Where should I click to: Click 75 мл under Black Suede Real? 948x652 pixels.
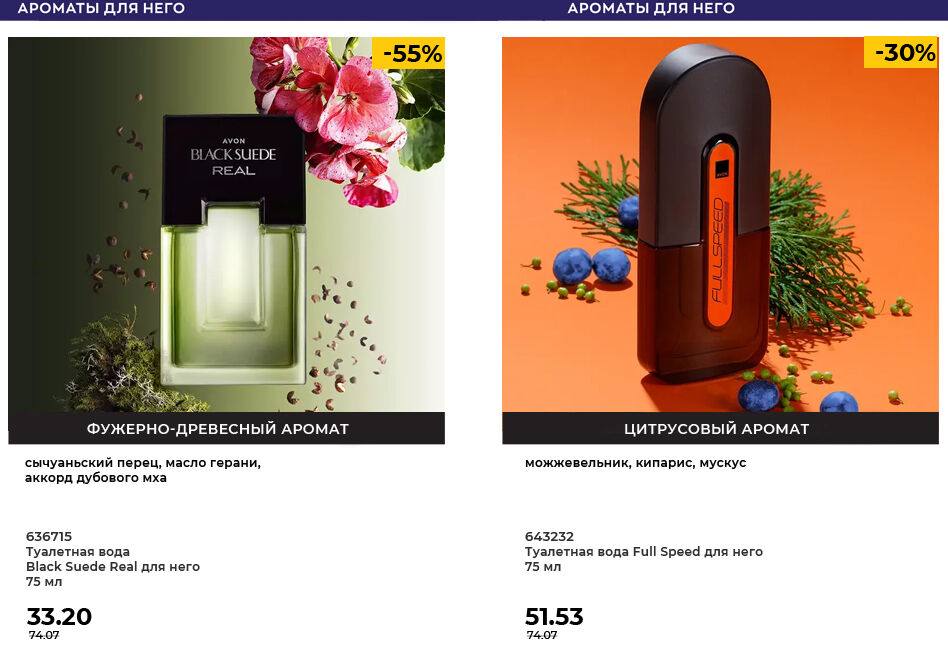(43, 582)
